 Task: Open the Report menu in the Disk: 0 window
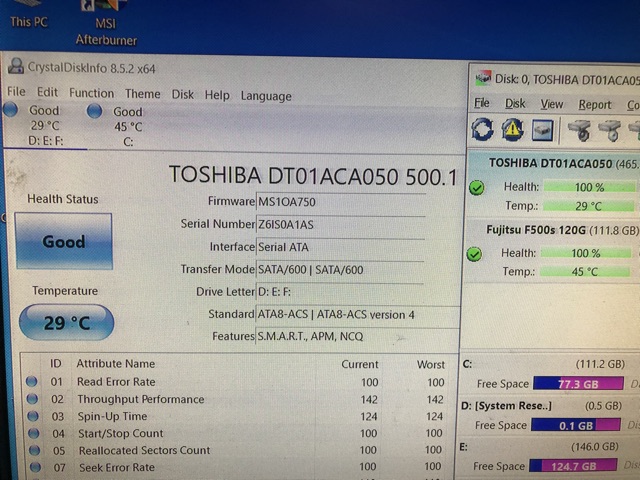[595, 105]
